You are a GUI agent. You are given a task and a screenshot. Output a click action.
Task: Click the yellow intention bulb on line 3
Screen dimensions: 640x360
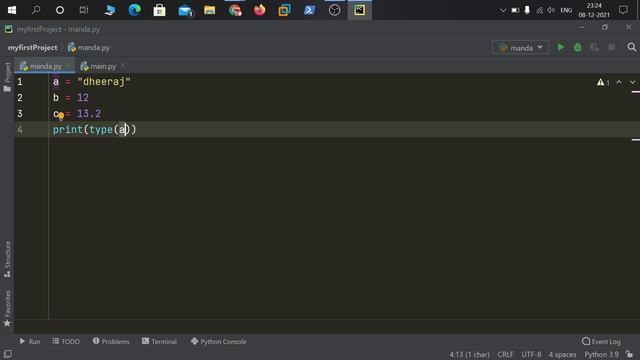coord(61,116)
